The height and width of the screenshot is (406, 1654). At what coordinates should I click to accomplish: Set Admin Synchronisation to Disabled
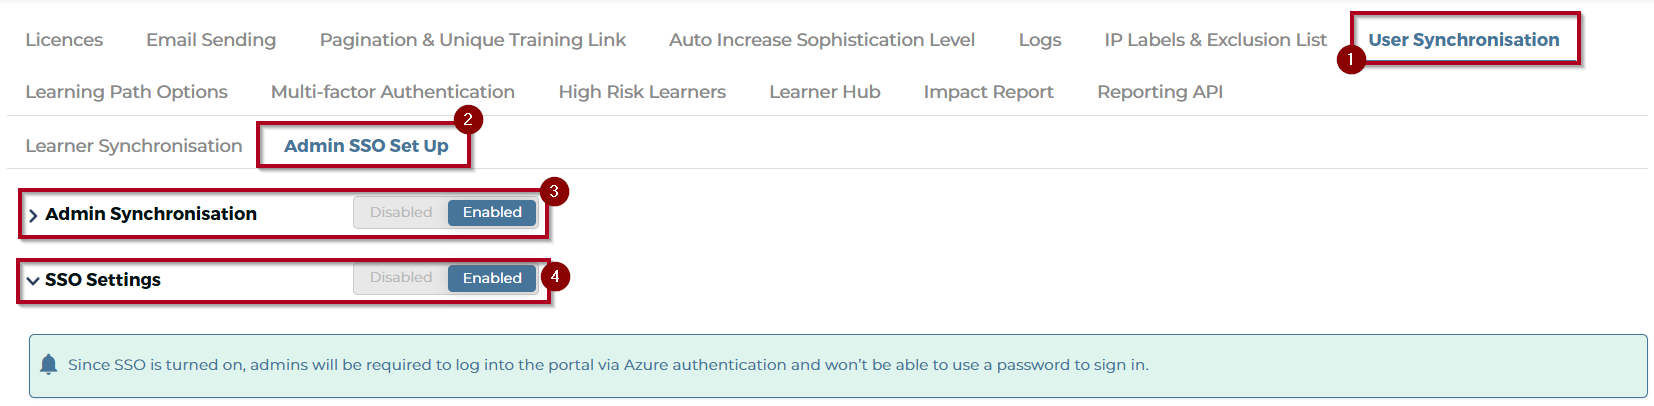pos(401,212)
